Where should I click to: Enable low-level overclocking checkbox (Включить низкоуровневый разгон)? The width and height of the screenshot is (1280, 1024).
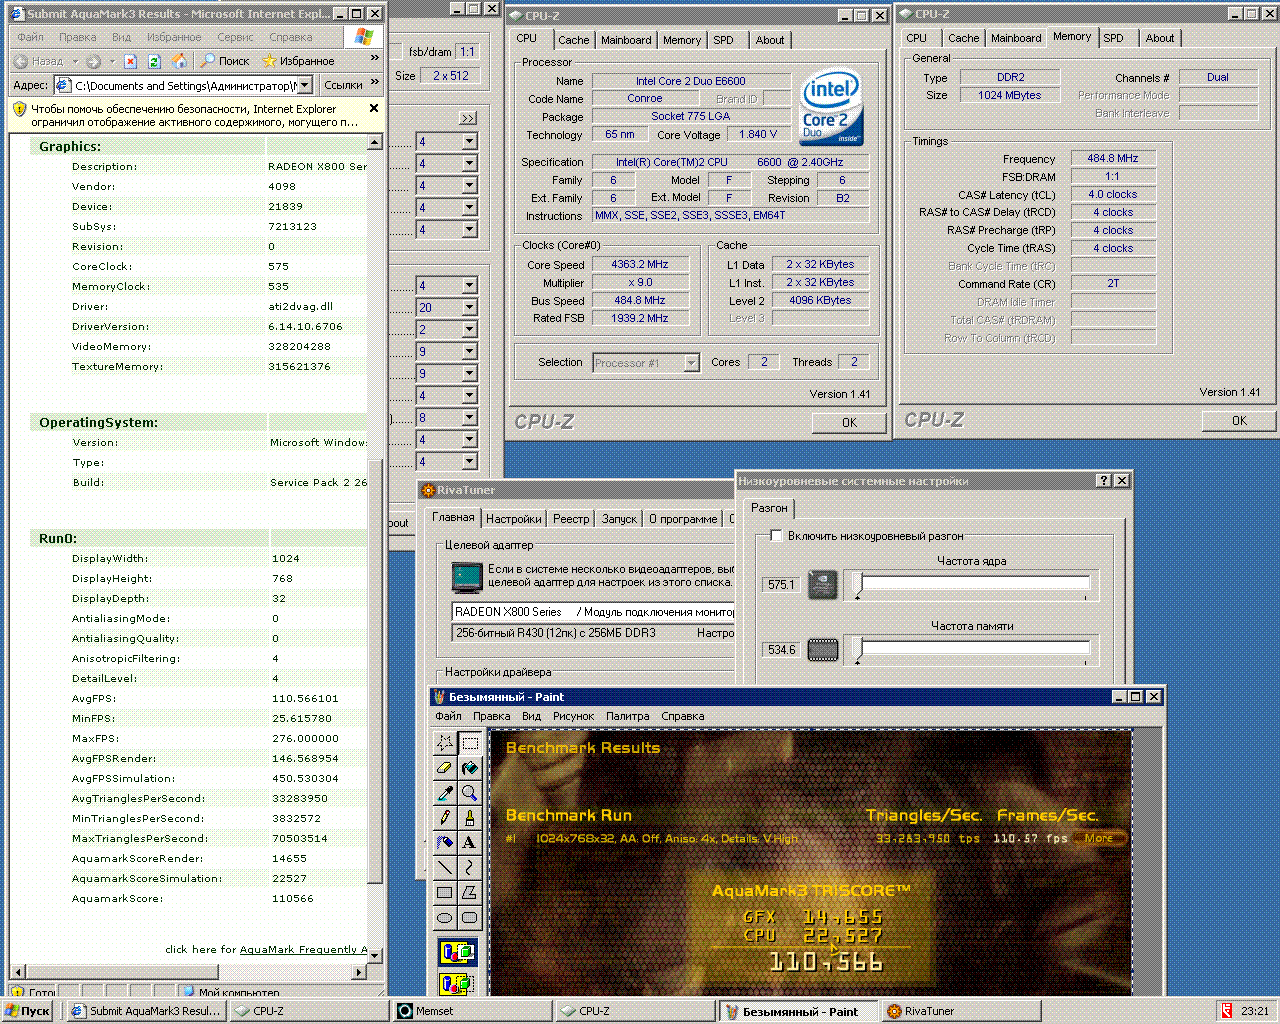pos(775,536)
